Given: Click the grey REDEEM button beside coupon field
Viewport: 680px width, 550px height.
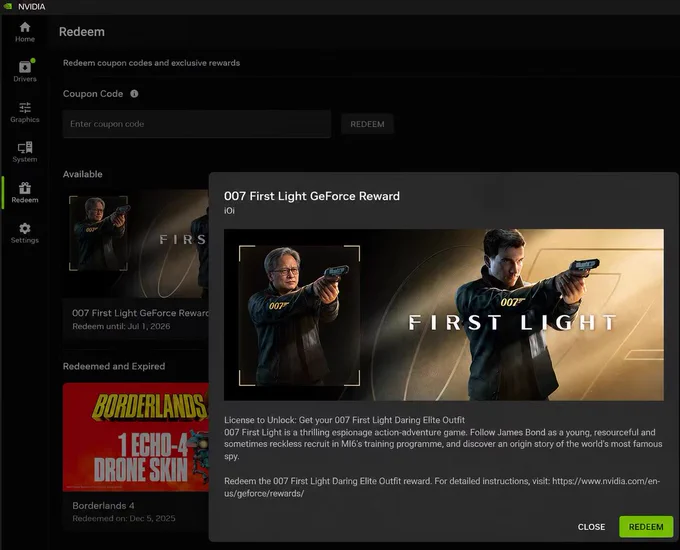Looking at the screenshot, I should pyautogui.click(x=367, y=124).
